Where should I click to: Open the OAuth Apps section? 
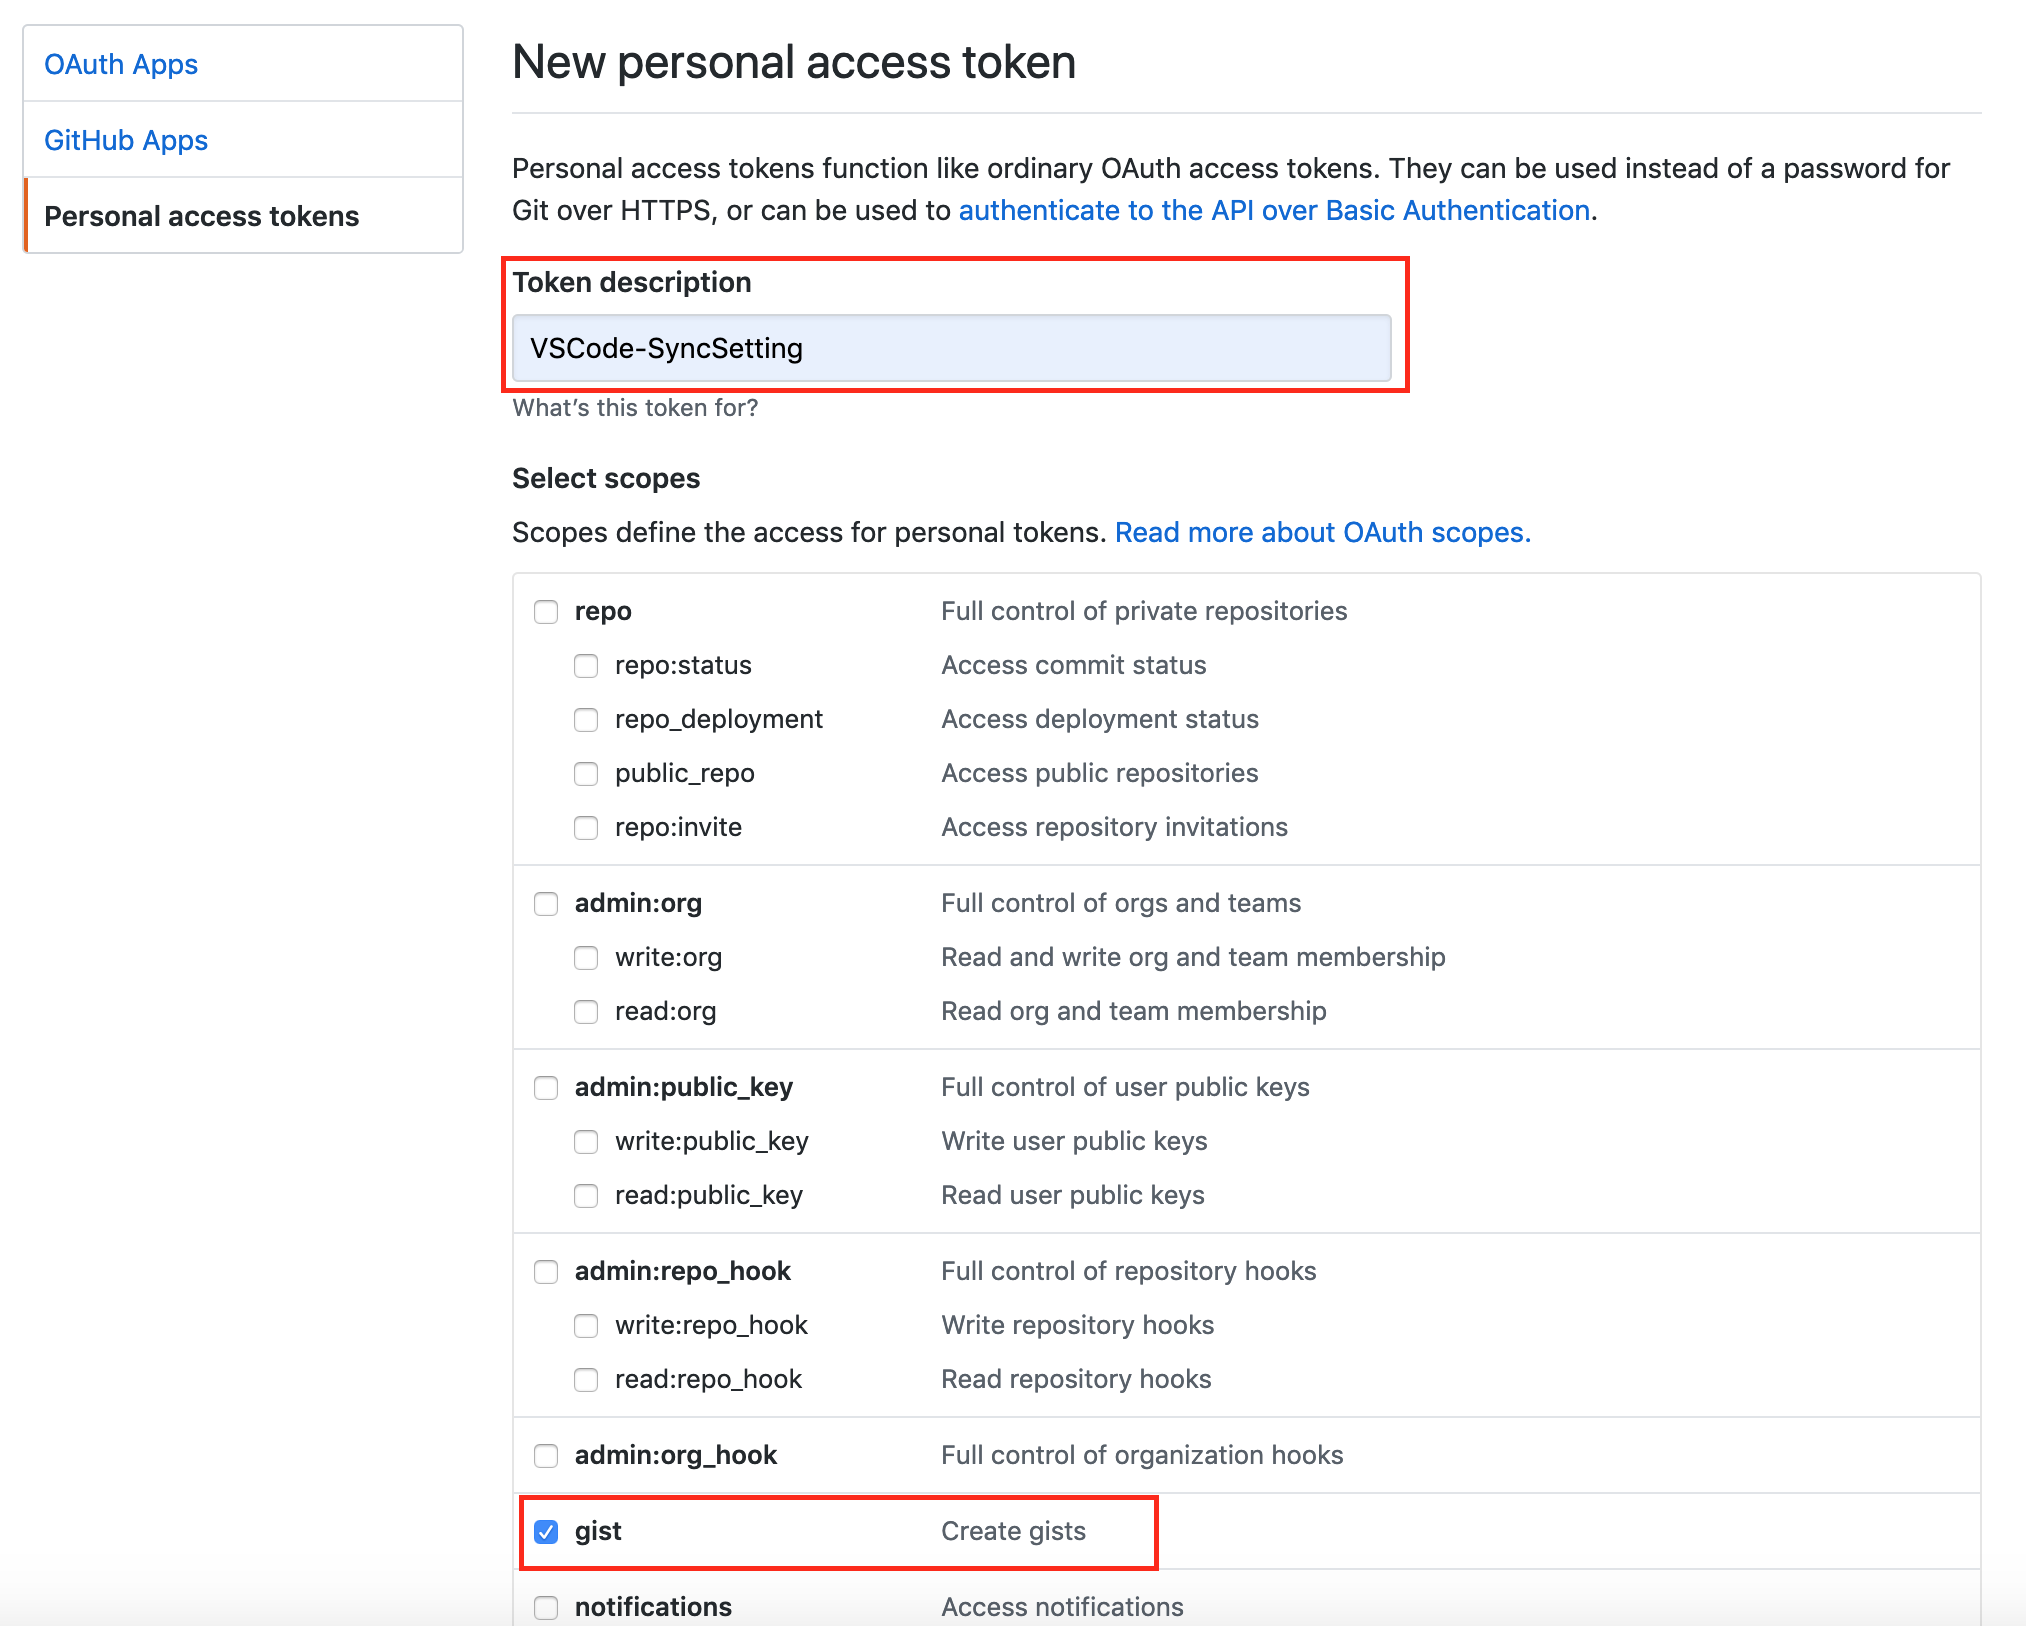click(120, 64)
